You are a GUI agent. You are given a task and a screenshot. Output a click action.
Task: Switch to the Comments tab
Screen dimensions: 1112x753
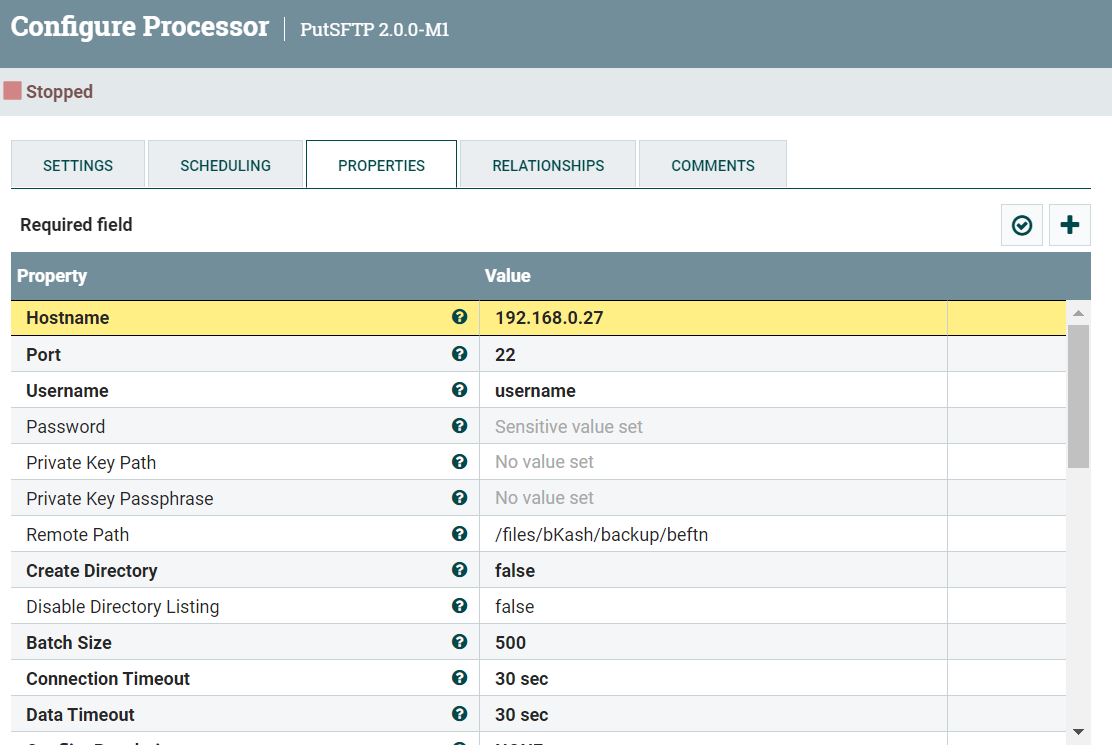click(x=712, y=165)
